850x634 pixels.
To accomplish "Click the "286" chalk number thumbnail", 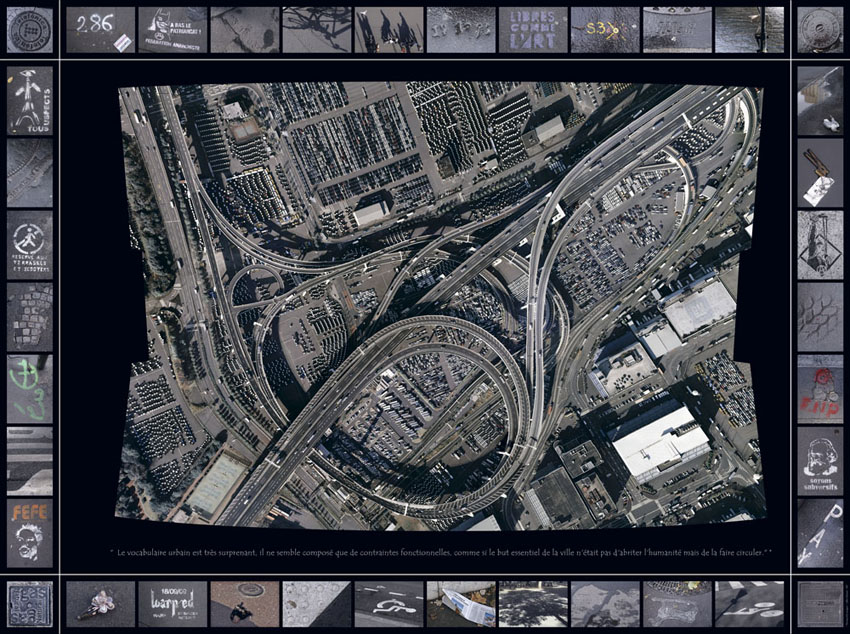I will coord(100,30).
